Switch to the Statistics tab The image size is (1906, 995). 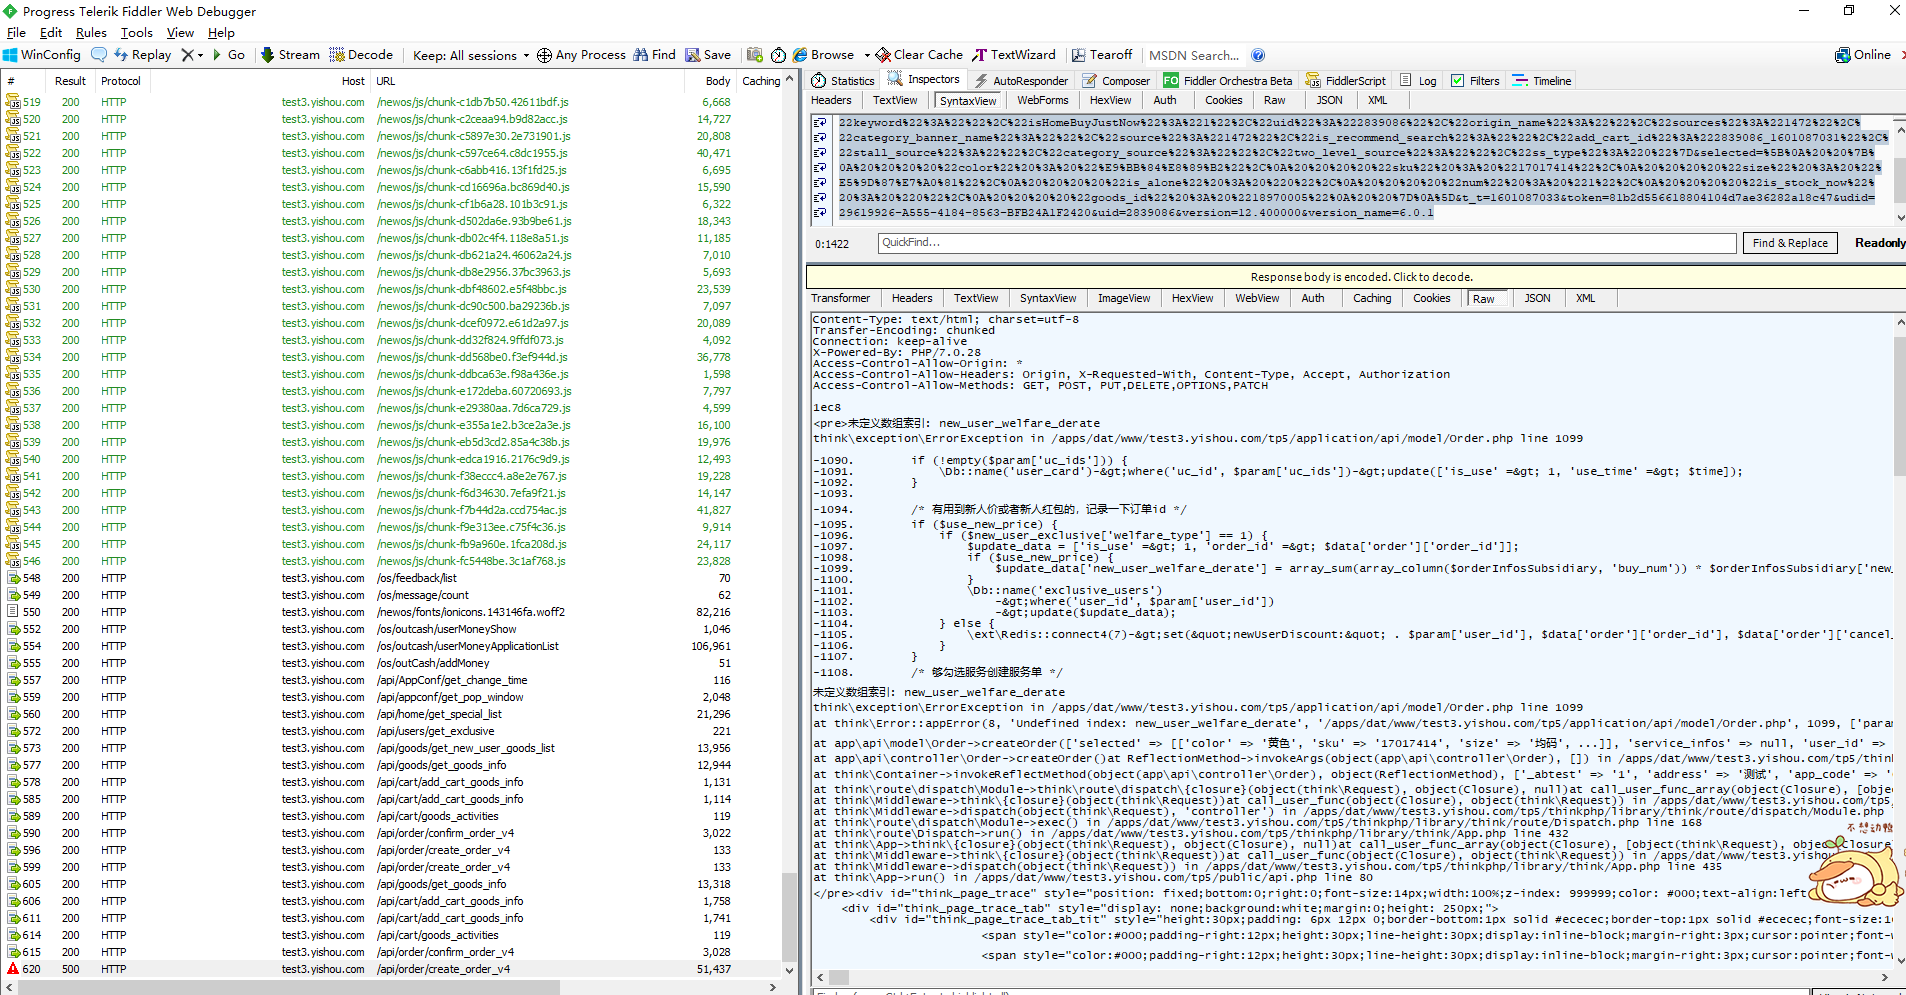coord(843,81)
